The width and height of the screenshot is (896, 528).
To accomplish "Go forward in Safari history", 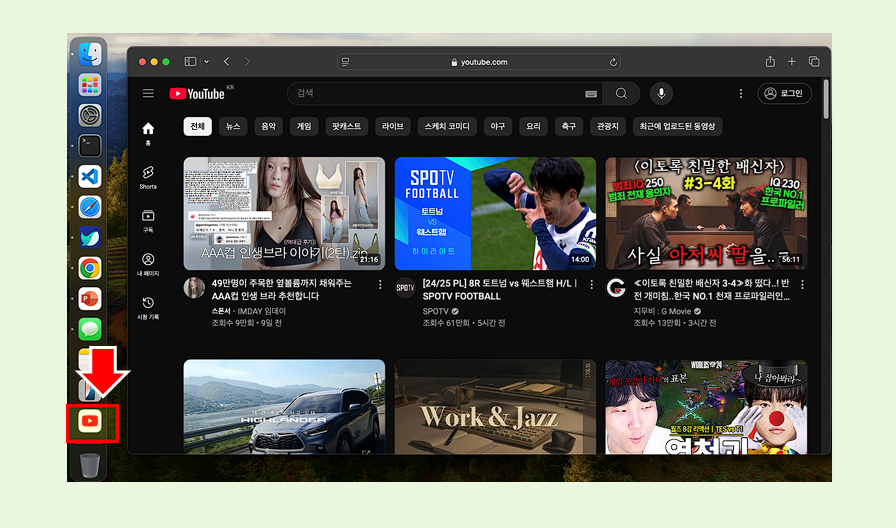I will point(247,62).
